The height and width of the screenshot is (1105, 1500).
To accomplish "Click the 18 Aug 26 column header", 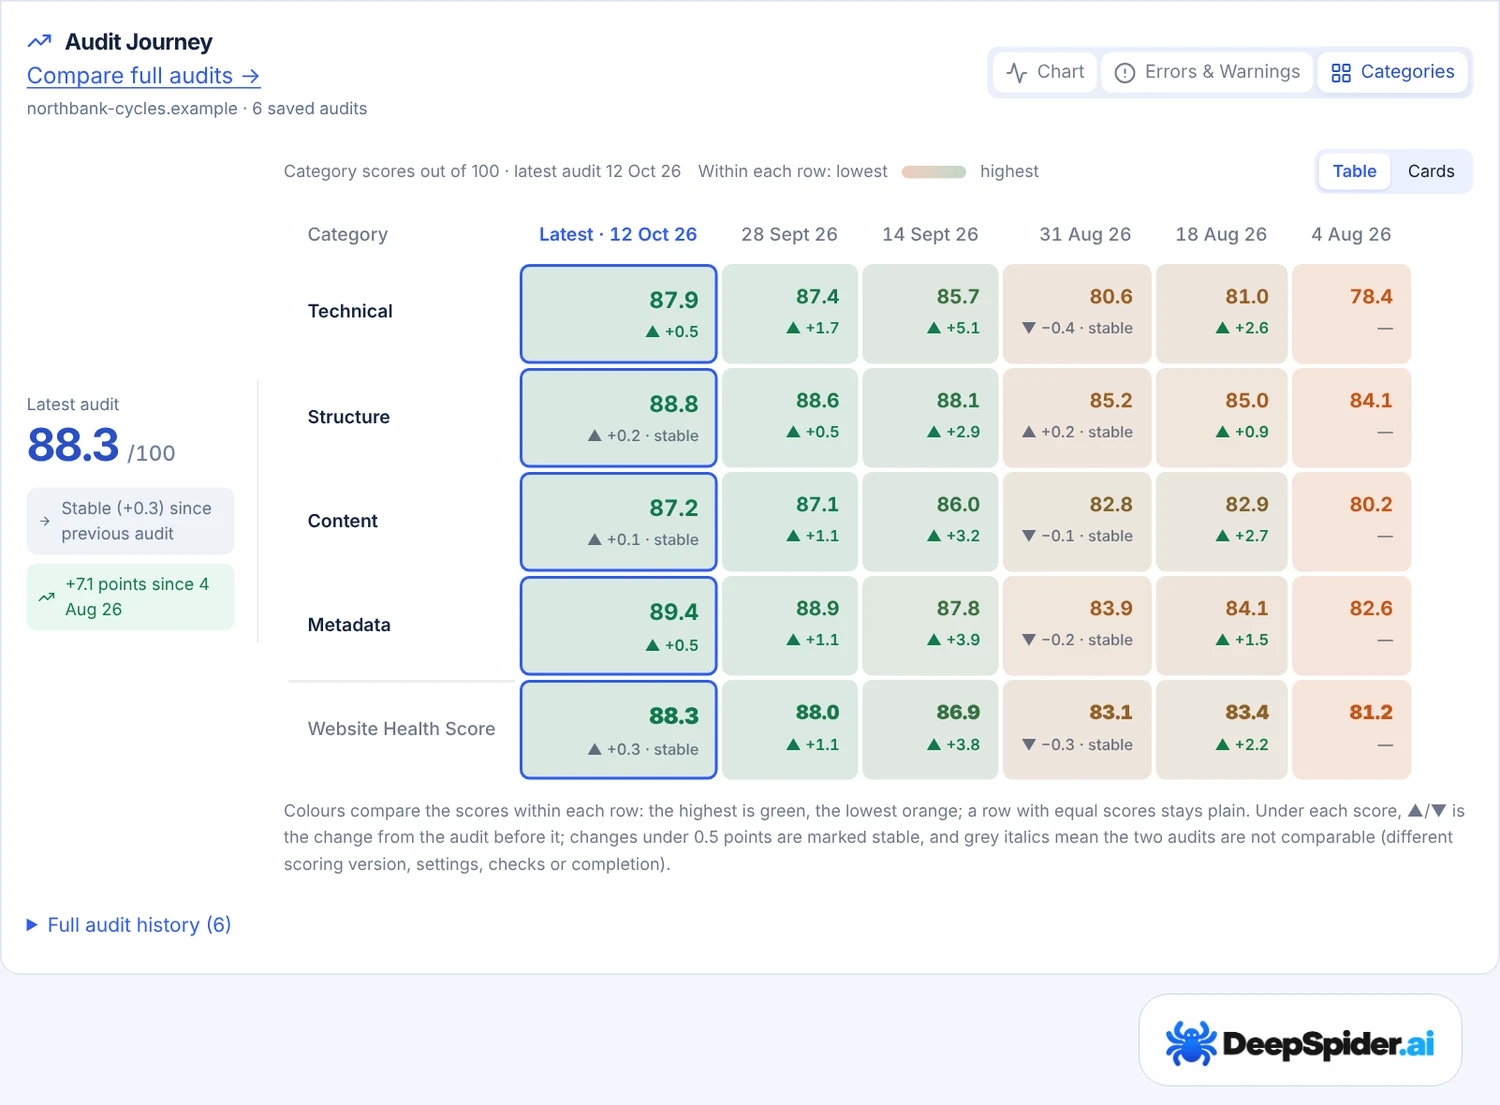I will point(1221,234).
